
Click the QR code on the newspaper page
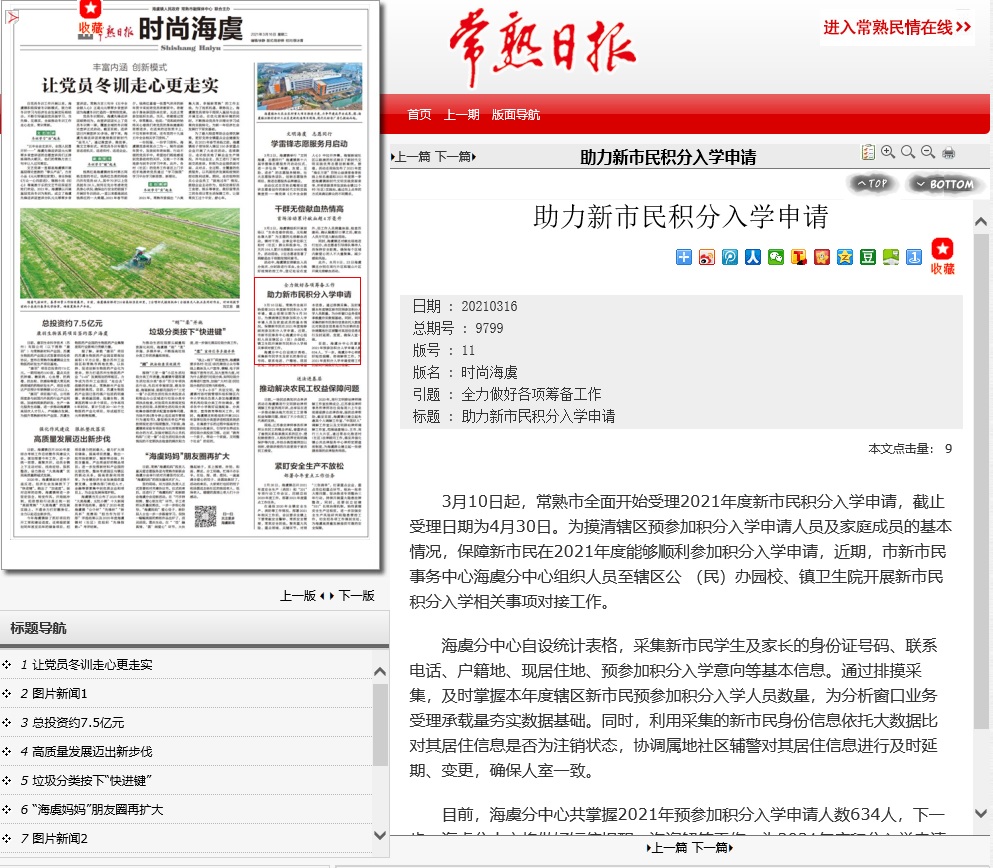[x=205, y=516]
